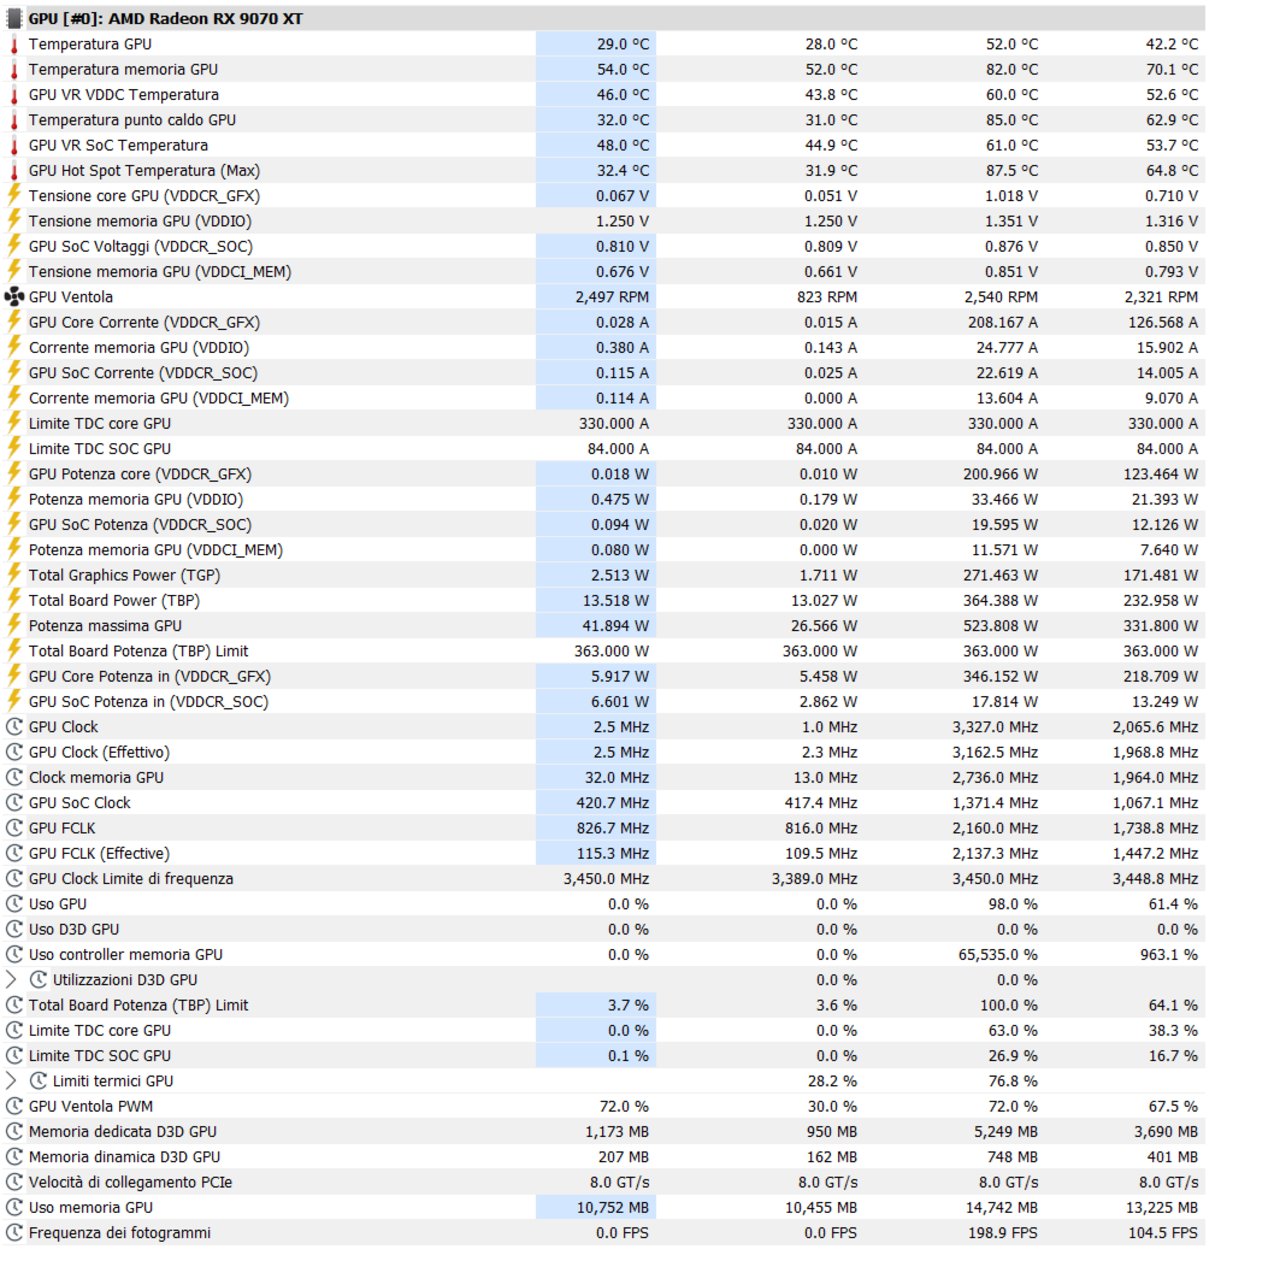Select the GPU SoC Clock label
Image resolution: width=1280 pixels, height=1261 pixels.
(80, 803)
